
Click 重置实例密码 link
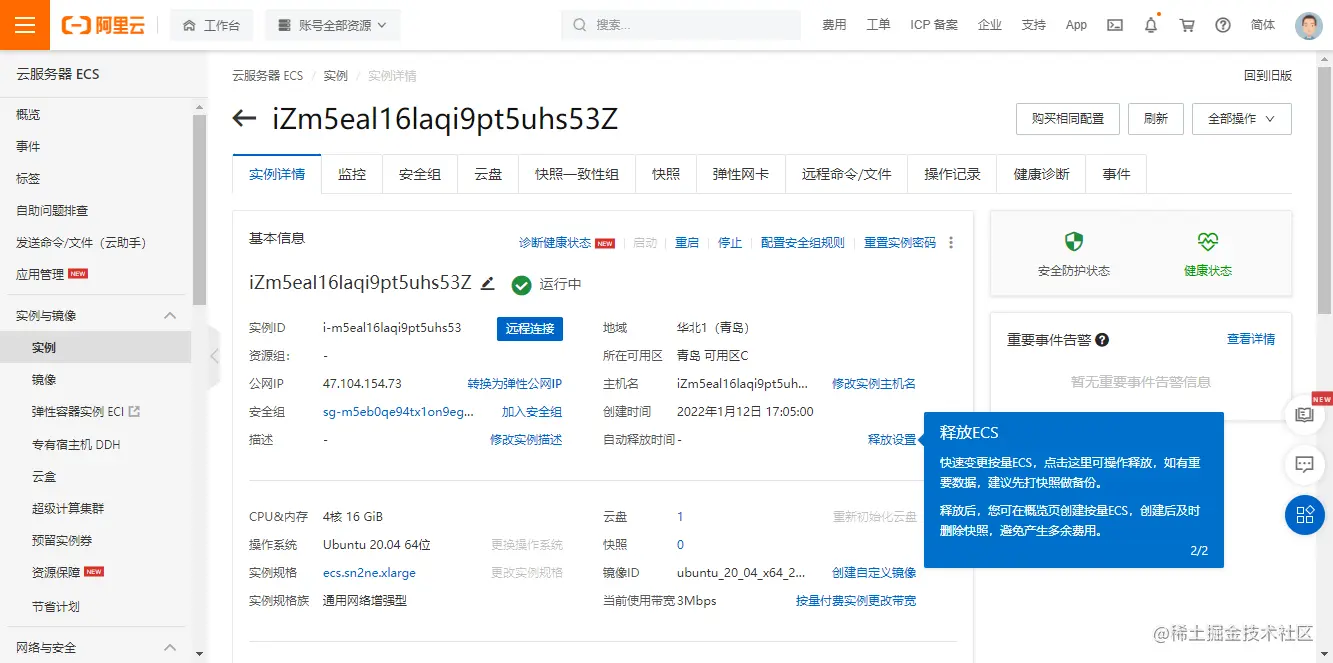click(x=900, y=243)
